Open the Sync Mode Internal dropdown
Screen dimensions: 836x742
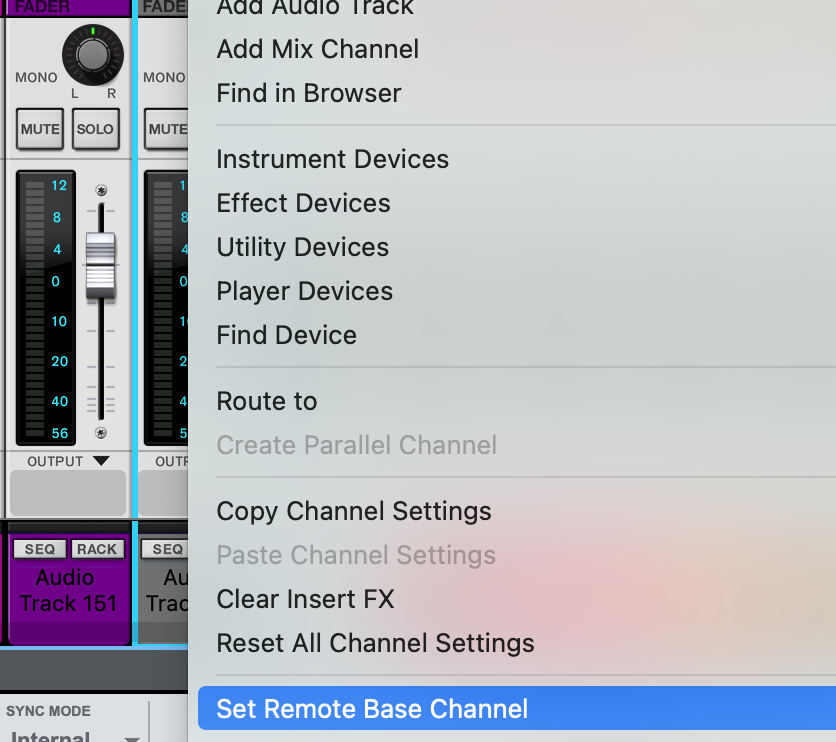coord(75,736)
